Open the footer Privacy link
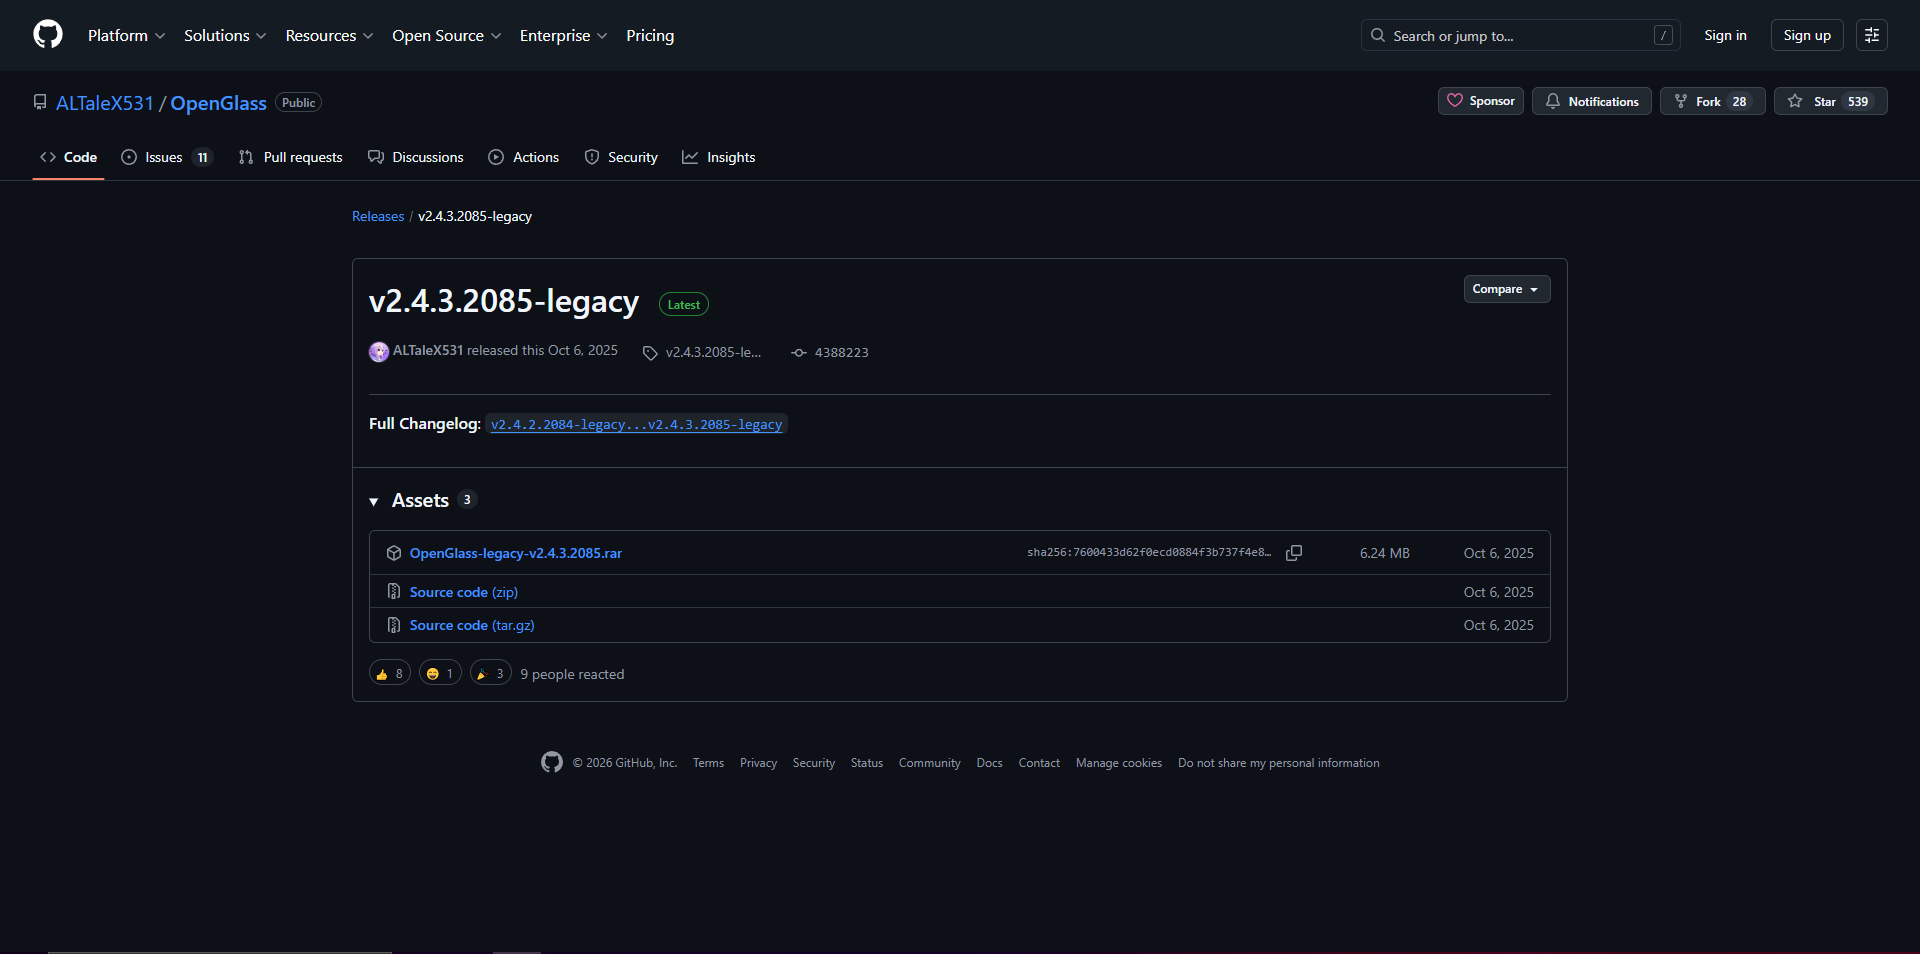This screenshot has height=954, width=1920. [758, 763]
